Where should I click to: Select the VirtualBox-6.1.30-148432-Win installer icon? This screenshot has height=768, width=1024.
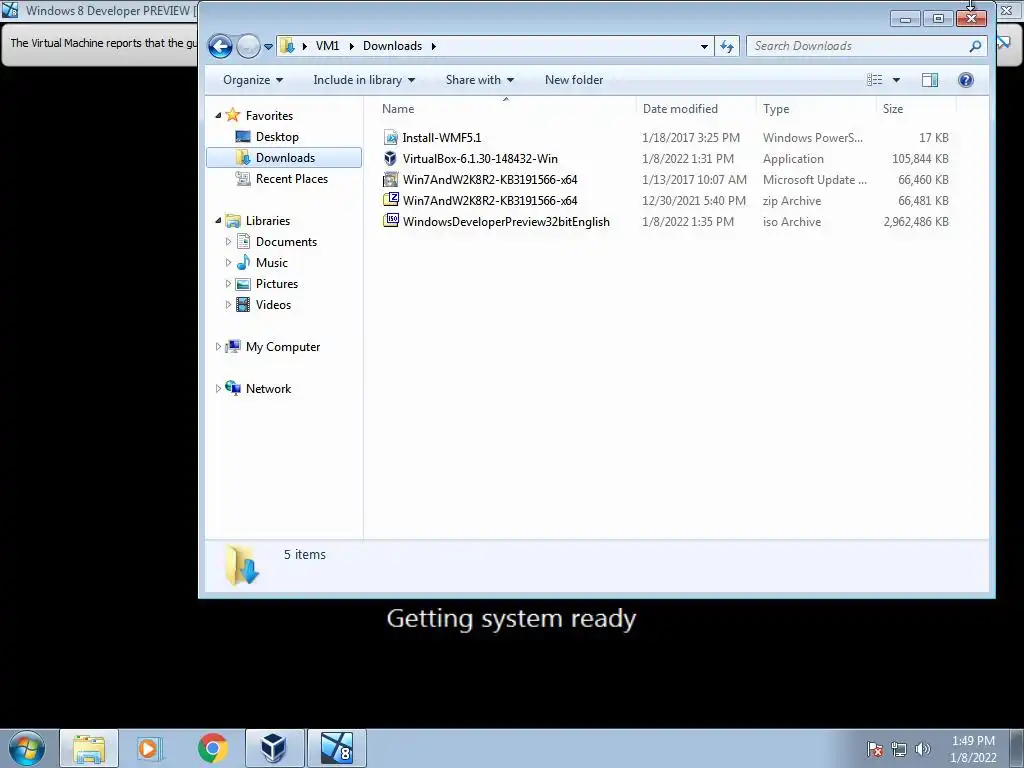[391, 158]
